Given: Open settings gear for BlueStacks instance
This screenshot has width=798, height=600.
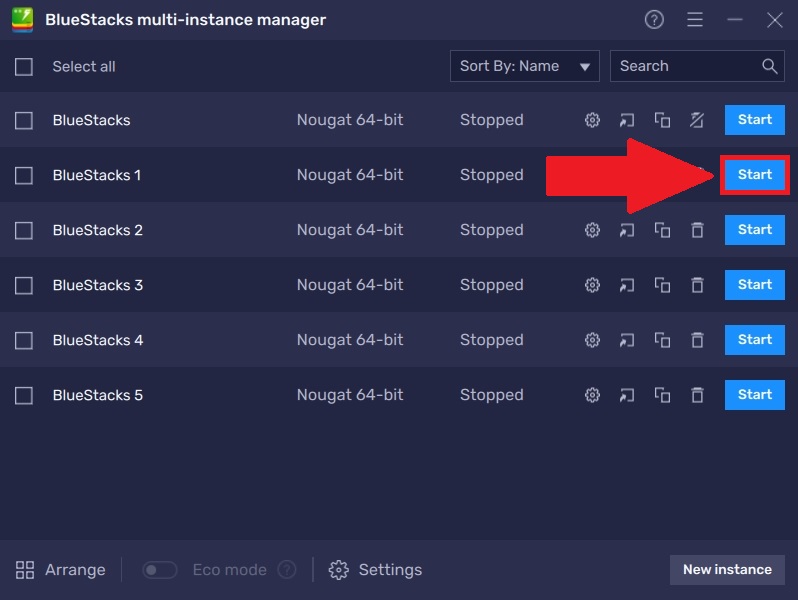Looking at the screenshot, I should point(592,120).
